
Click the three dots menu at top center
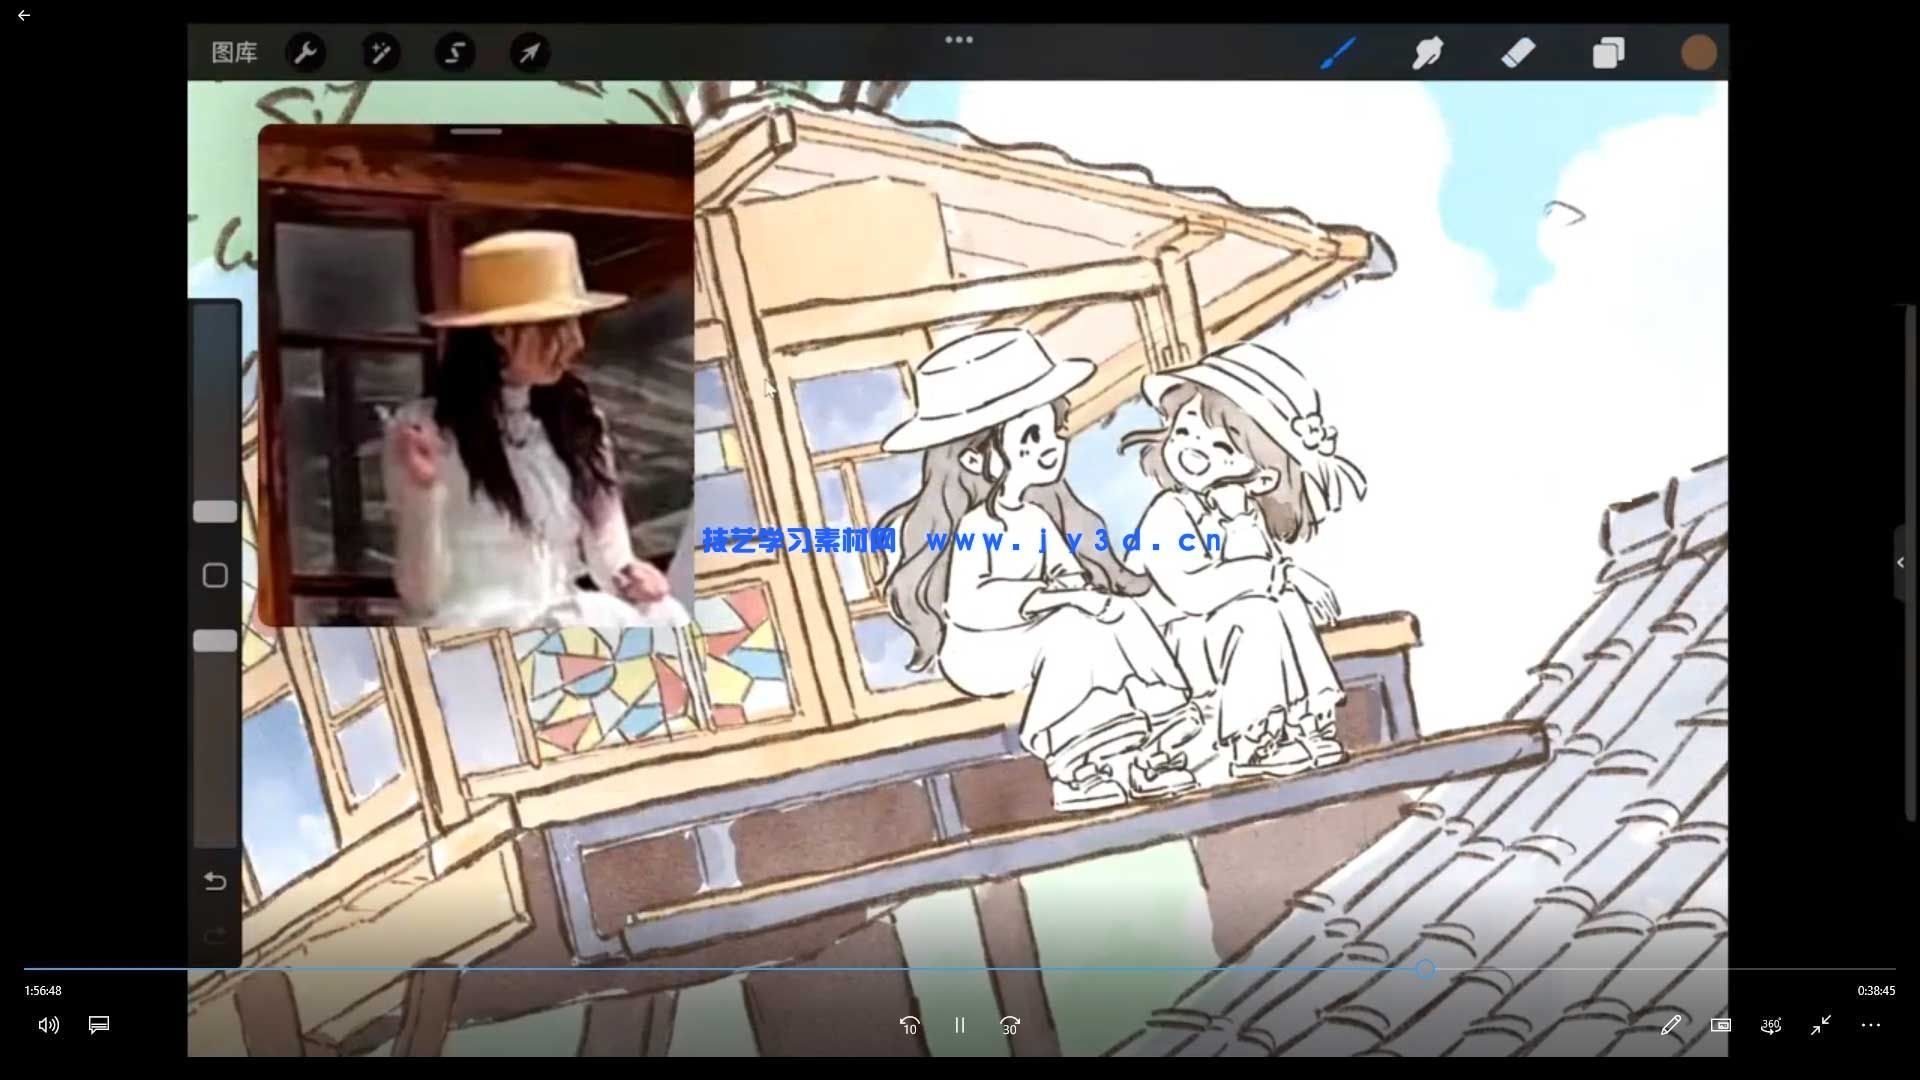pos(959,40)
